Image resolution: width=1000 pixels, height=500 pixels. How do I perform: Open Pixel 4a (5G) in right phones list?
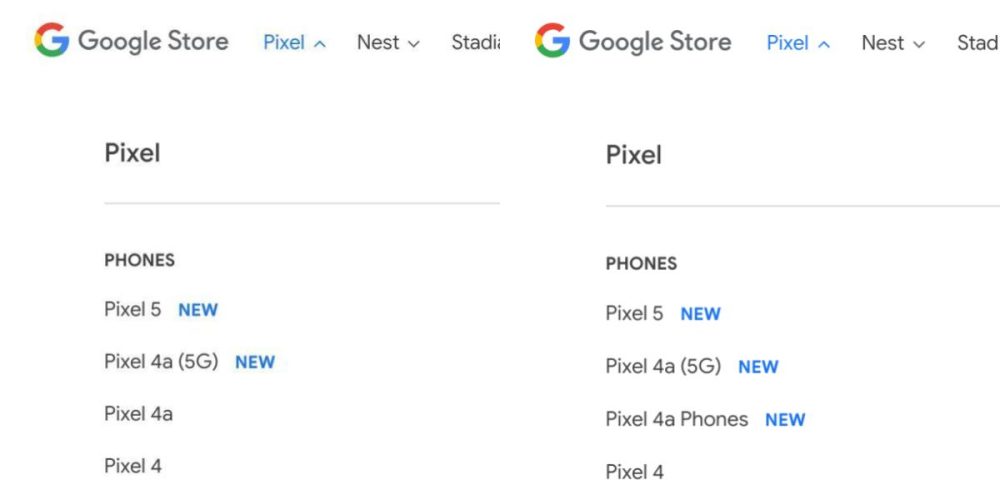[x=663, y=366]
